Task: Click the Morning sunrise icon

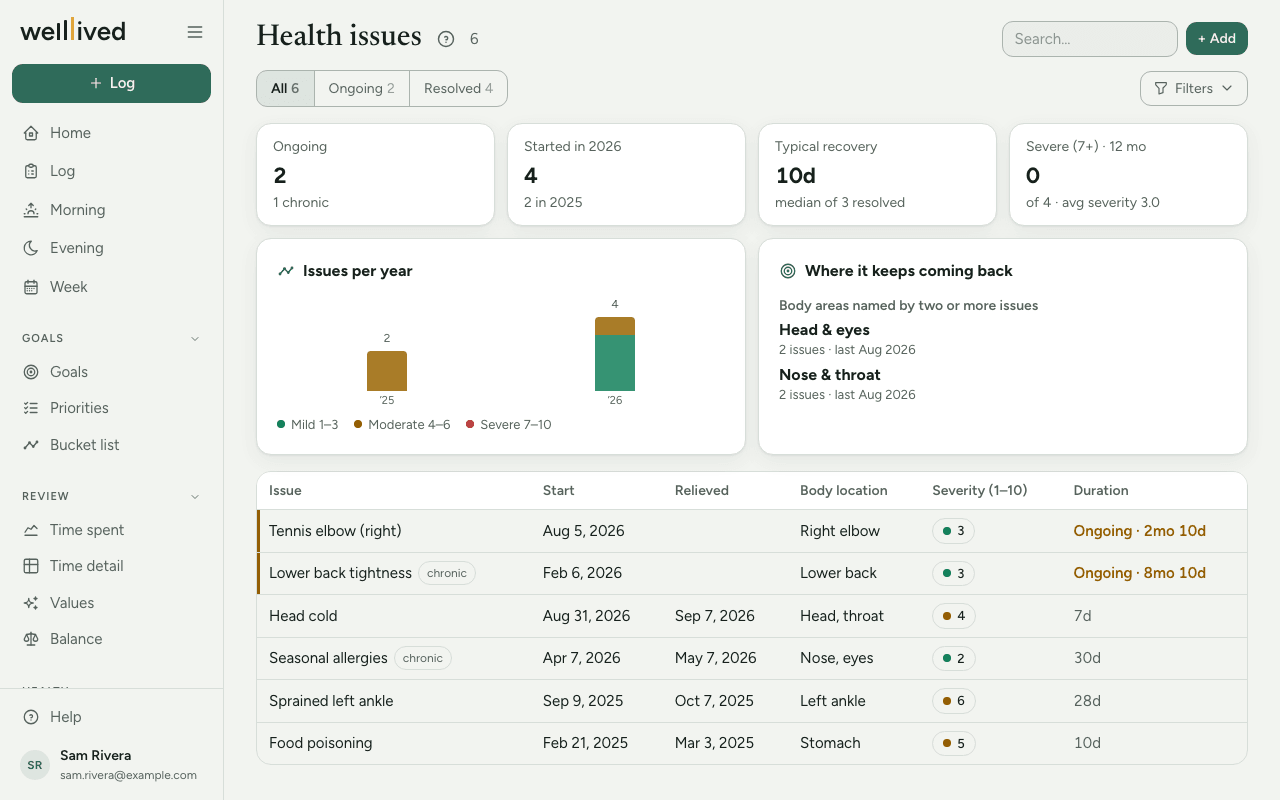Action: [31, 210]
